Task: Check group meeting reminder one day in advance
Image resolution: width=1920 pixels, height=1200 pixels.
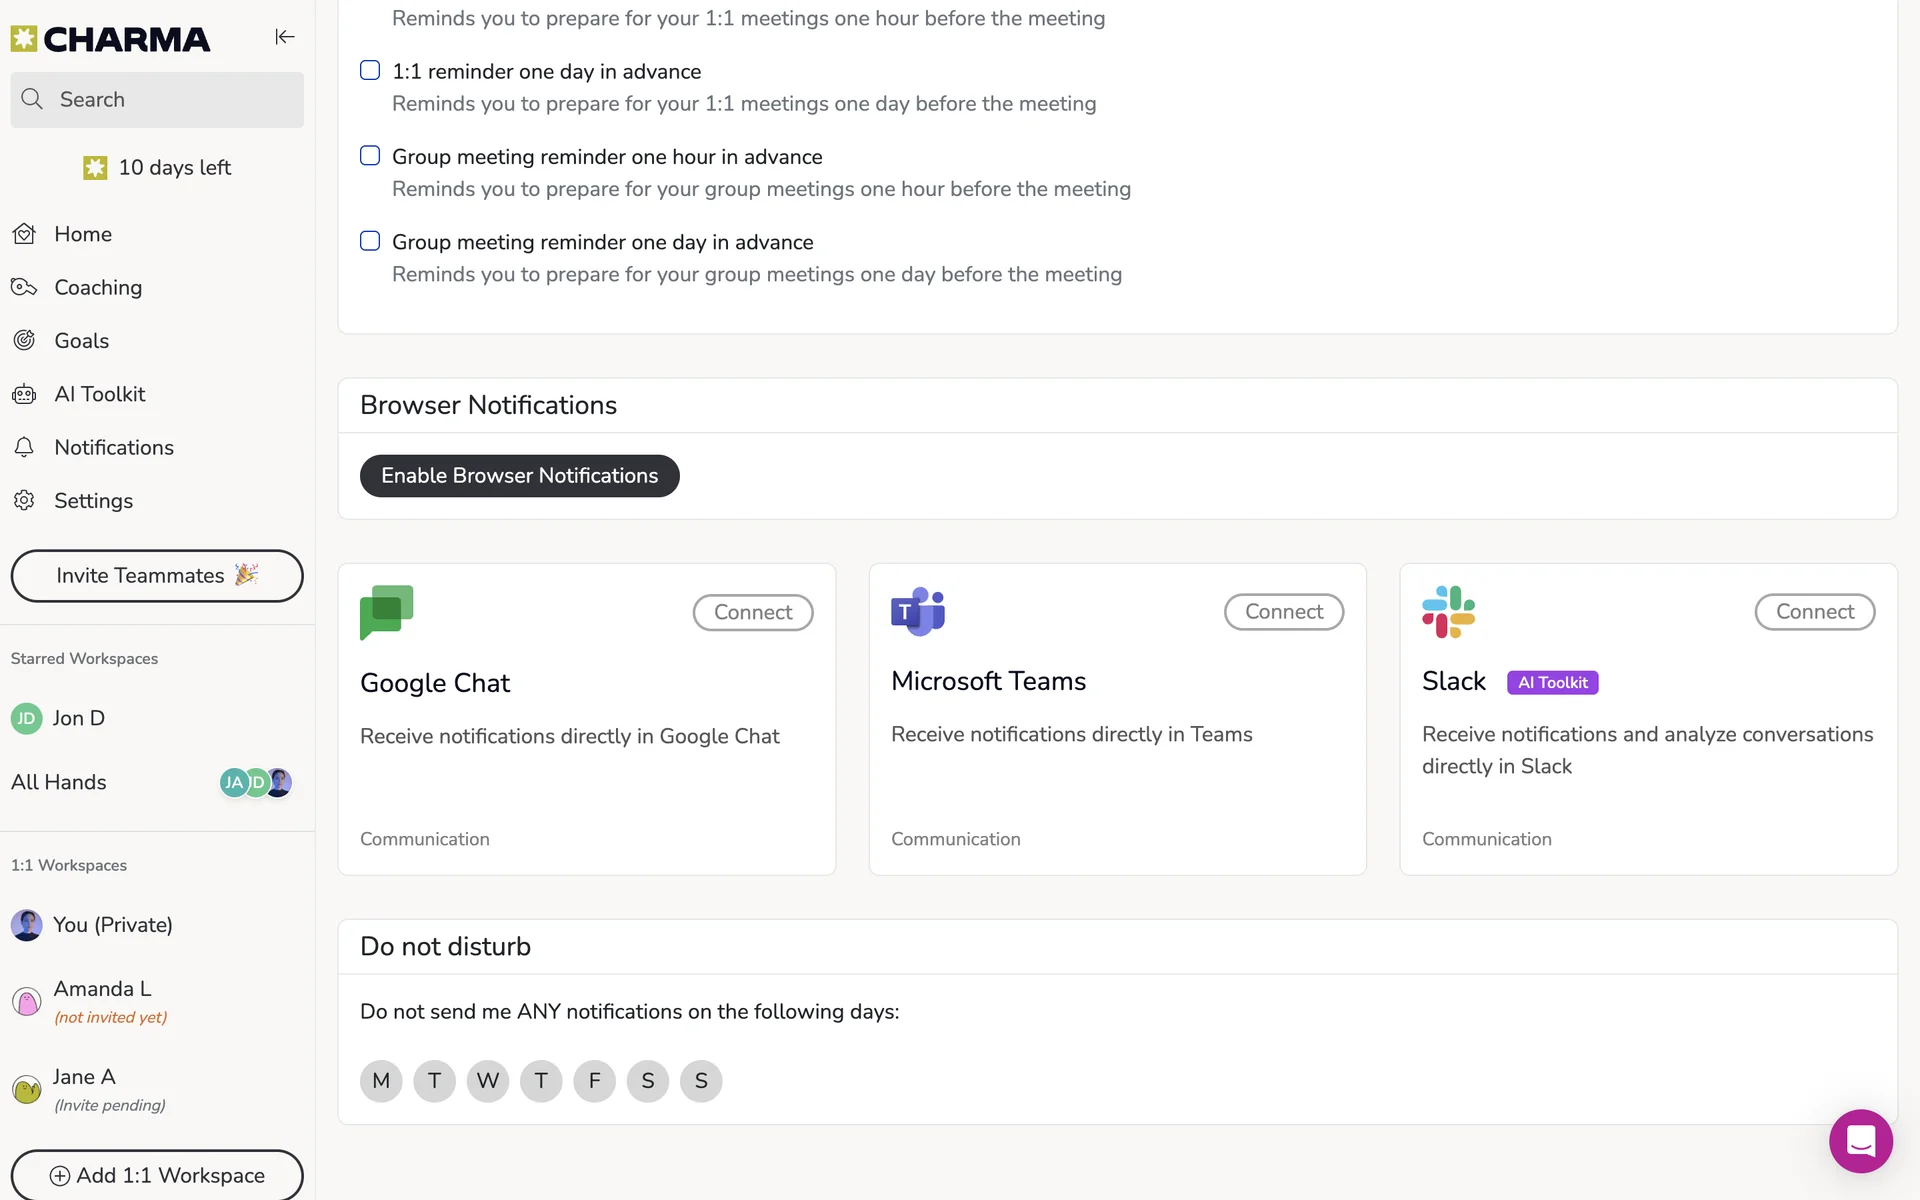Action: pyautogui.click(x=370, y=241)
